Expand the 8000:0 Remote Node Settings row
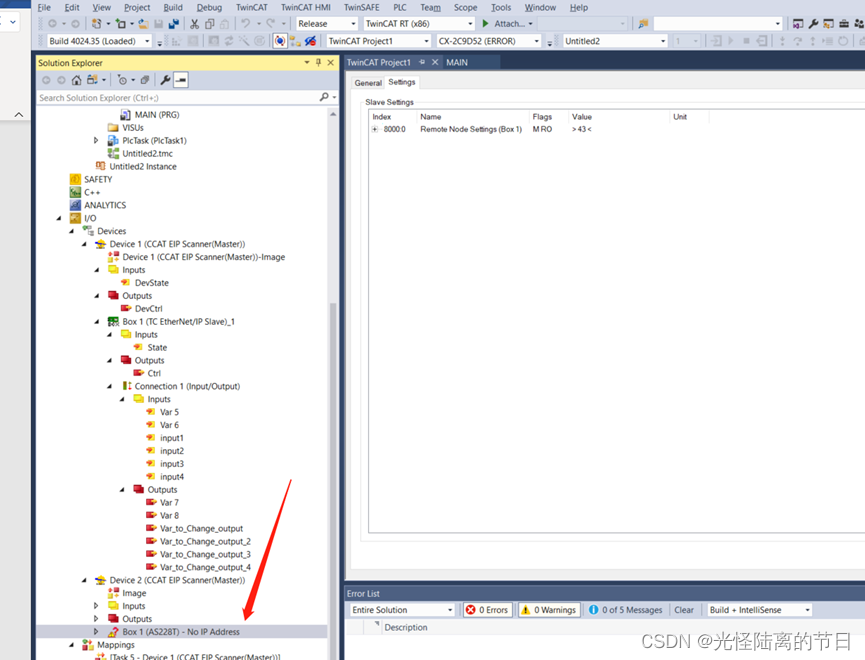This screenshot has width=865, height=660. [375, 129]
